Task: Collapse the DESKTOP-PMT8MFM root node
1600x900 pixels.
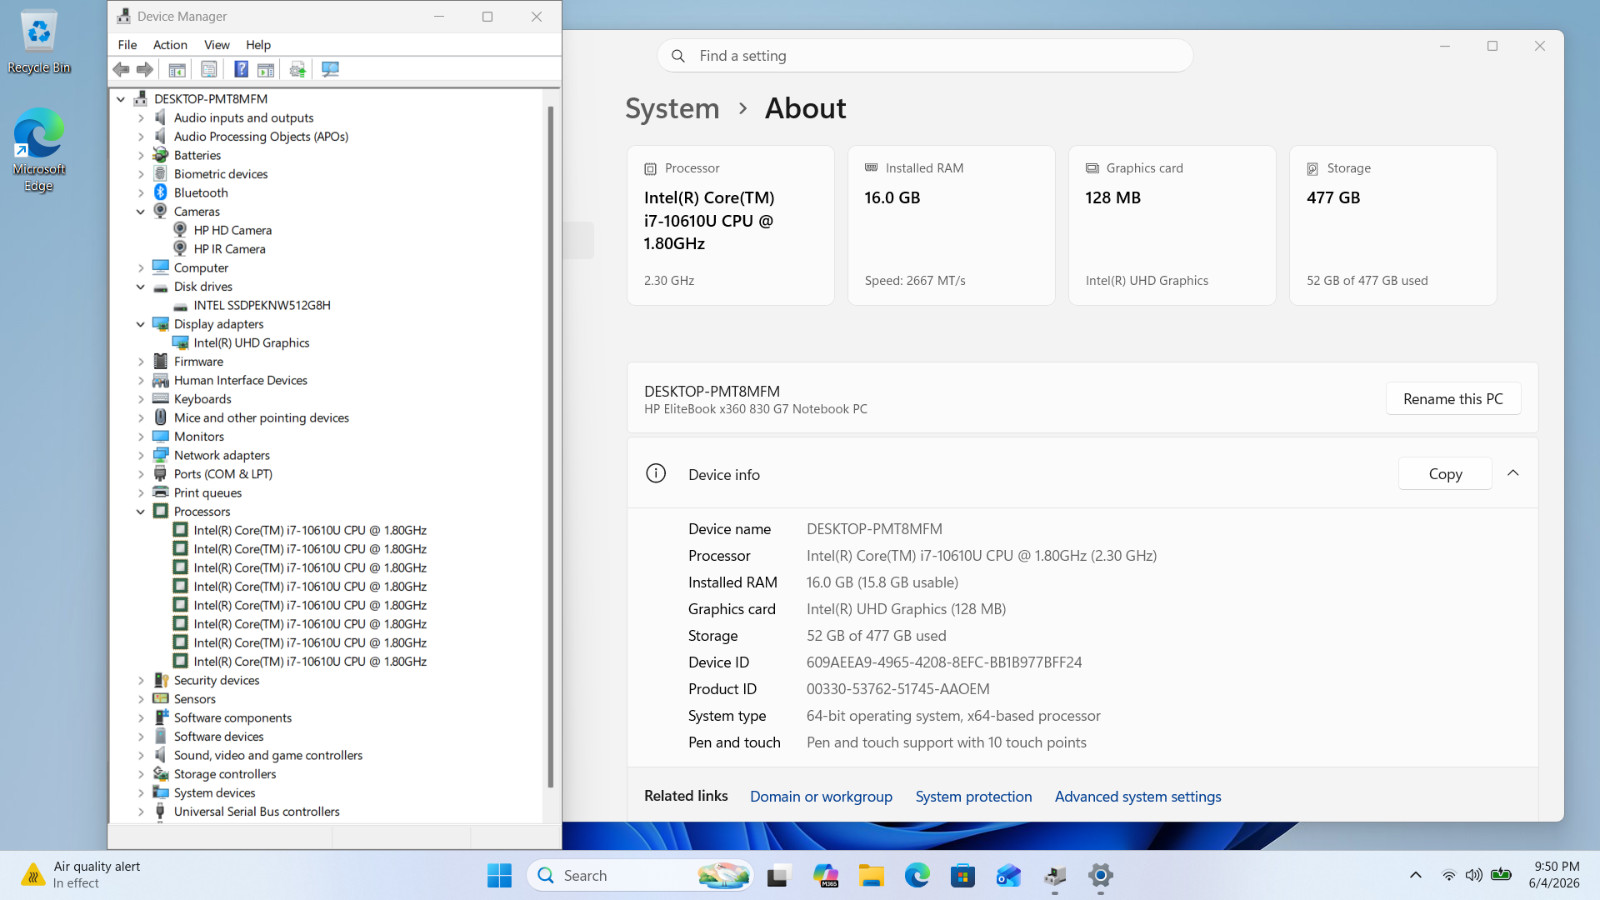Action: pos(121,99)
